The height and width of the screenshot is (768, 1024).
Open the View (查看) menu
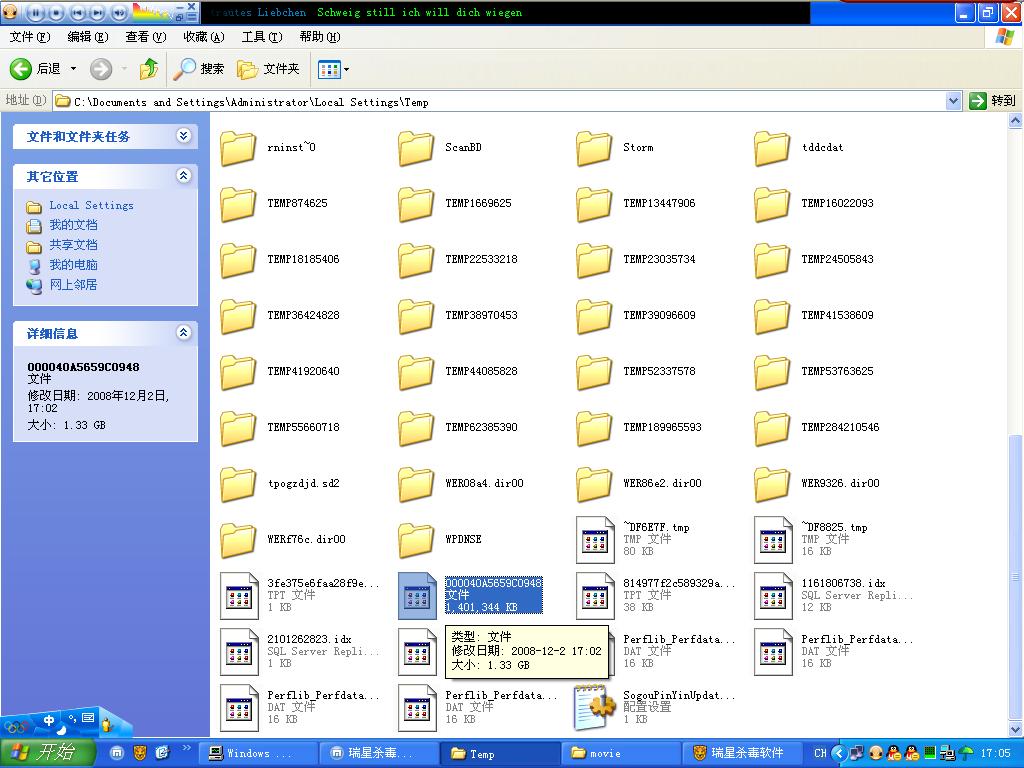[145, 37]
